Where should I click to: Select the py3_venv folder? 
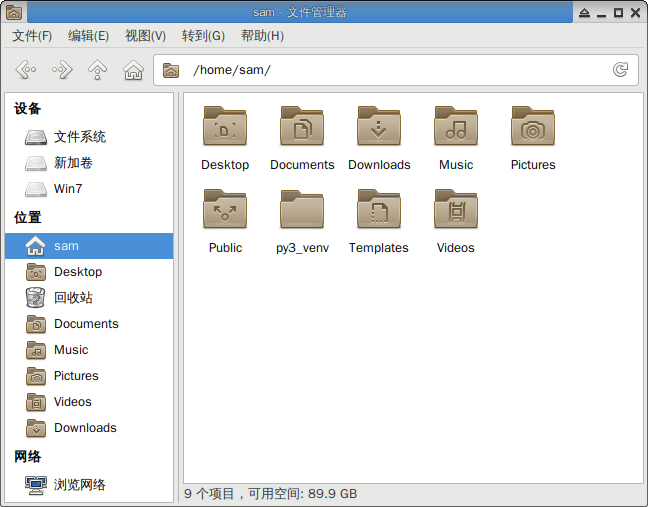[x=302, y=210]
